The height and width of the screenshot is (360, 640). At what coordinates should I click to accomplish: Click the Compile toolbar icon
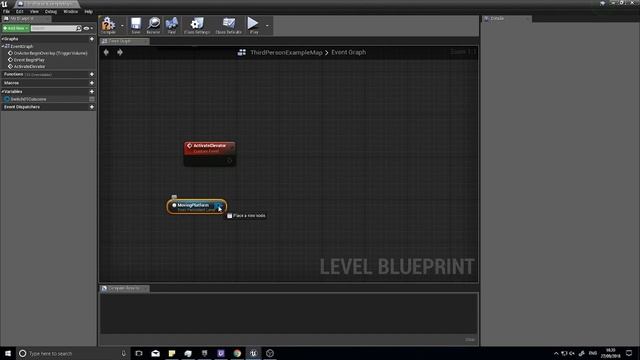[x=109, y=25]
